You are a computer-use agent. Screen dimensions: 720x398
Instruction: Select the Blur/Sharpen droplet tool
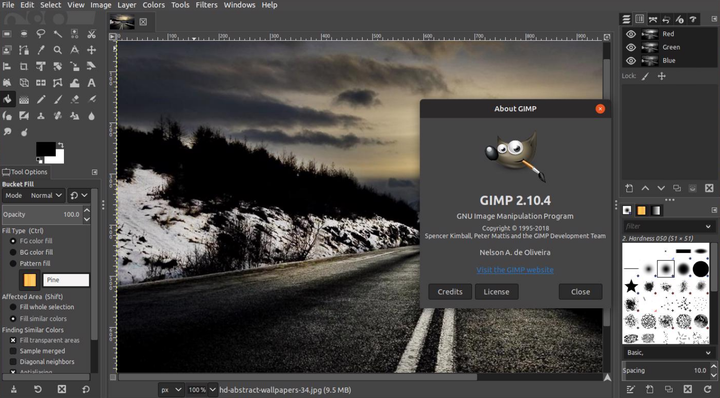pyautogui.click(x=91, y=116)
